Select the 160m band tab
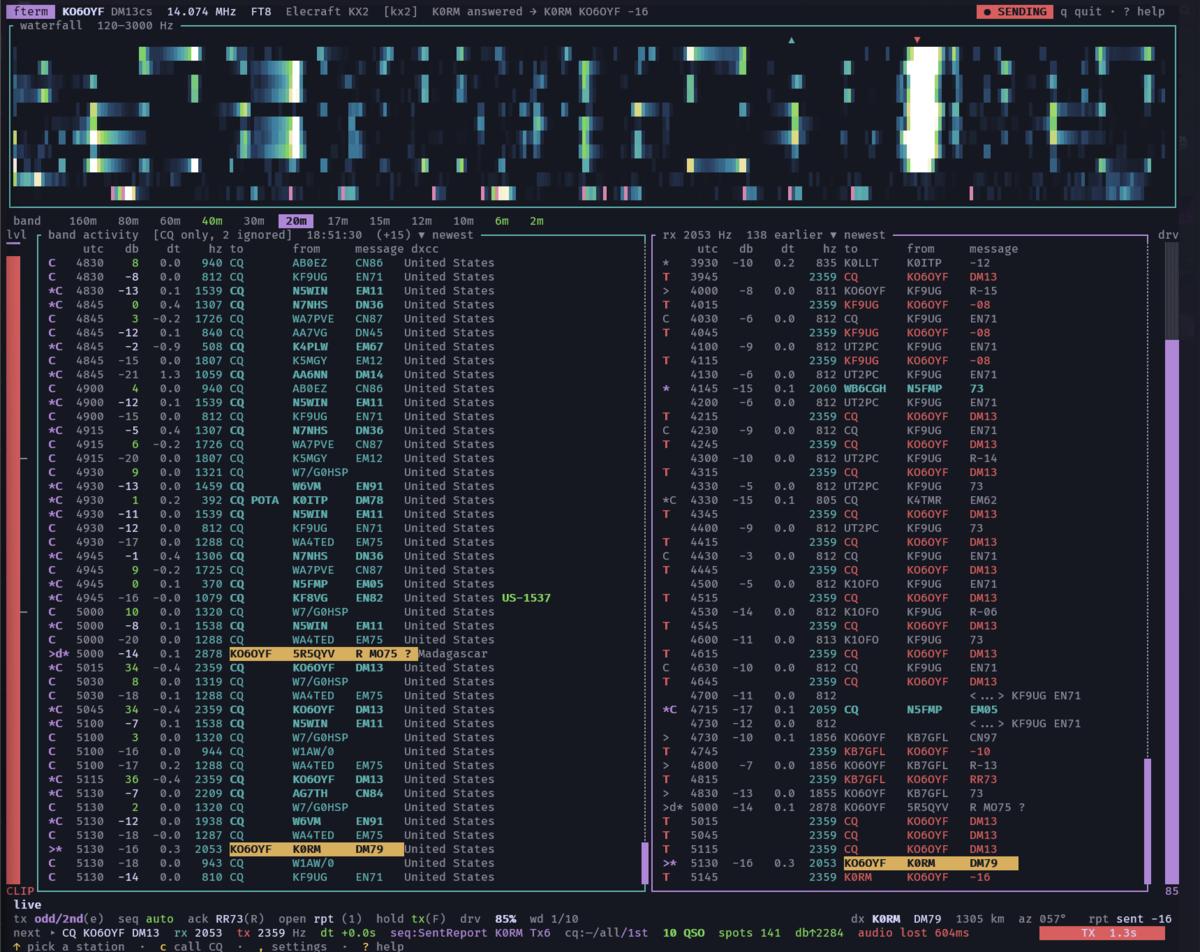This screenshot has width=1200, height=952. coord(83,221)
